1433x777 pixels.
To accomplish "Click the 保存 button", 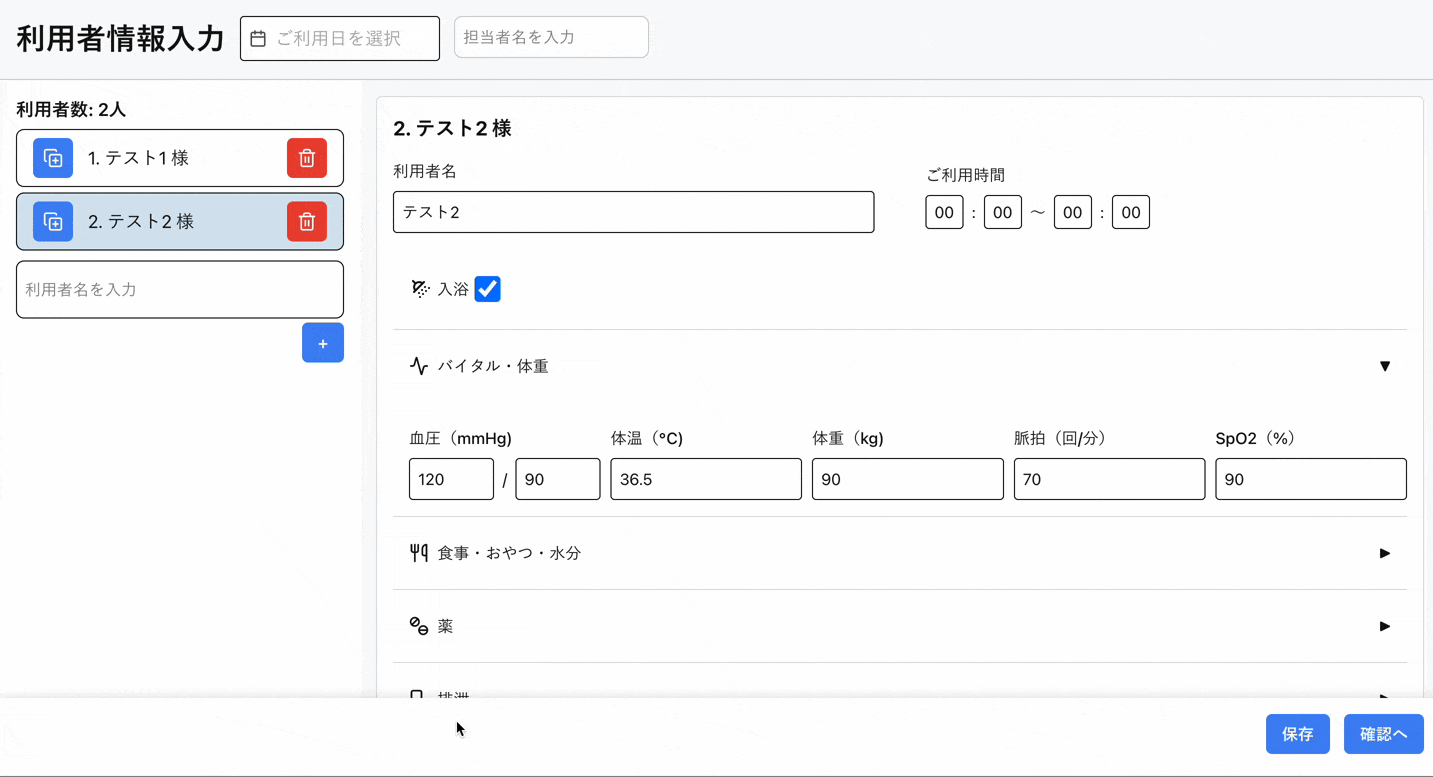I will pos(1297,733).
